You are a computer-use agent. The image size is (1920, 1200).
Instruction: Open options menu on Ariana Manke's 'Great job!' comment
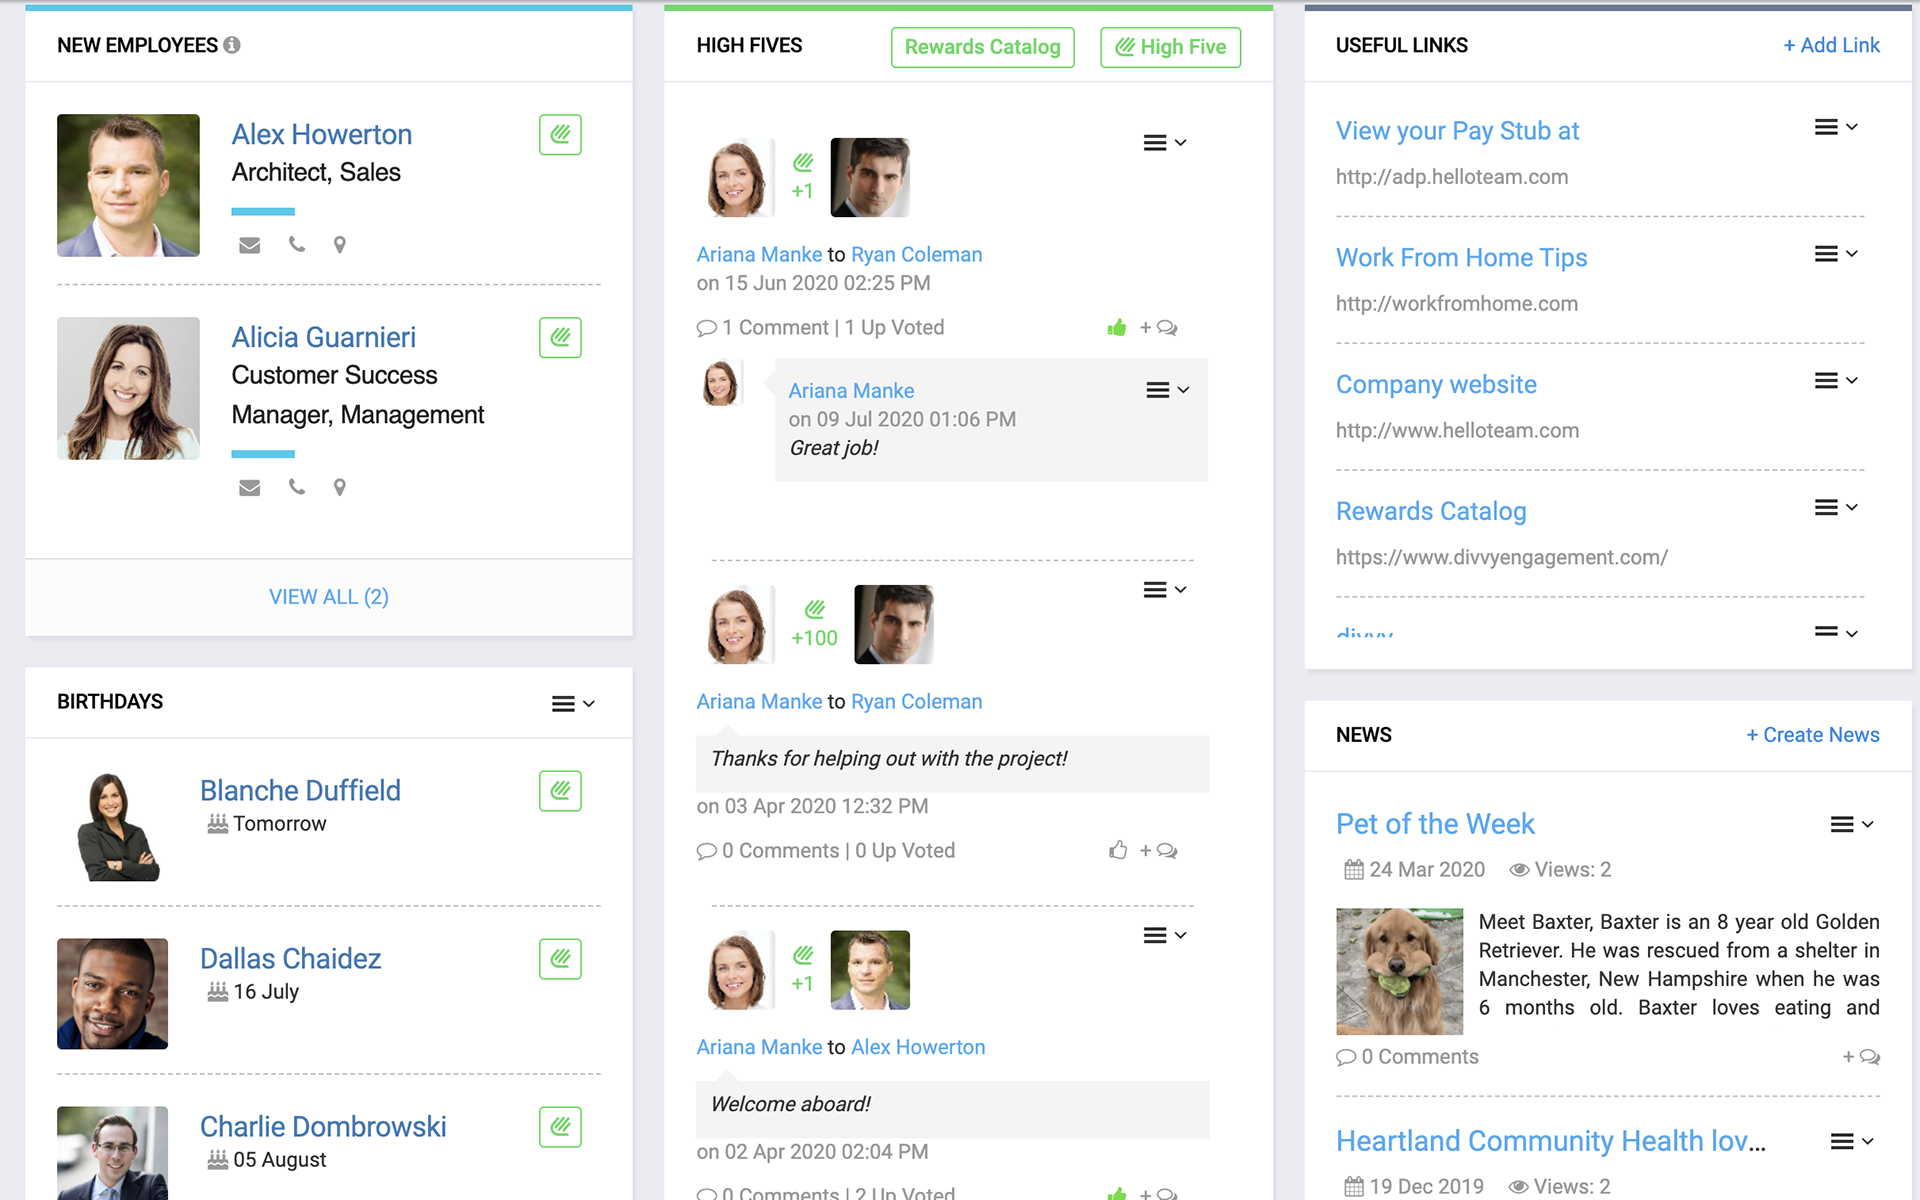[x=1167, y=390]
